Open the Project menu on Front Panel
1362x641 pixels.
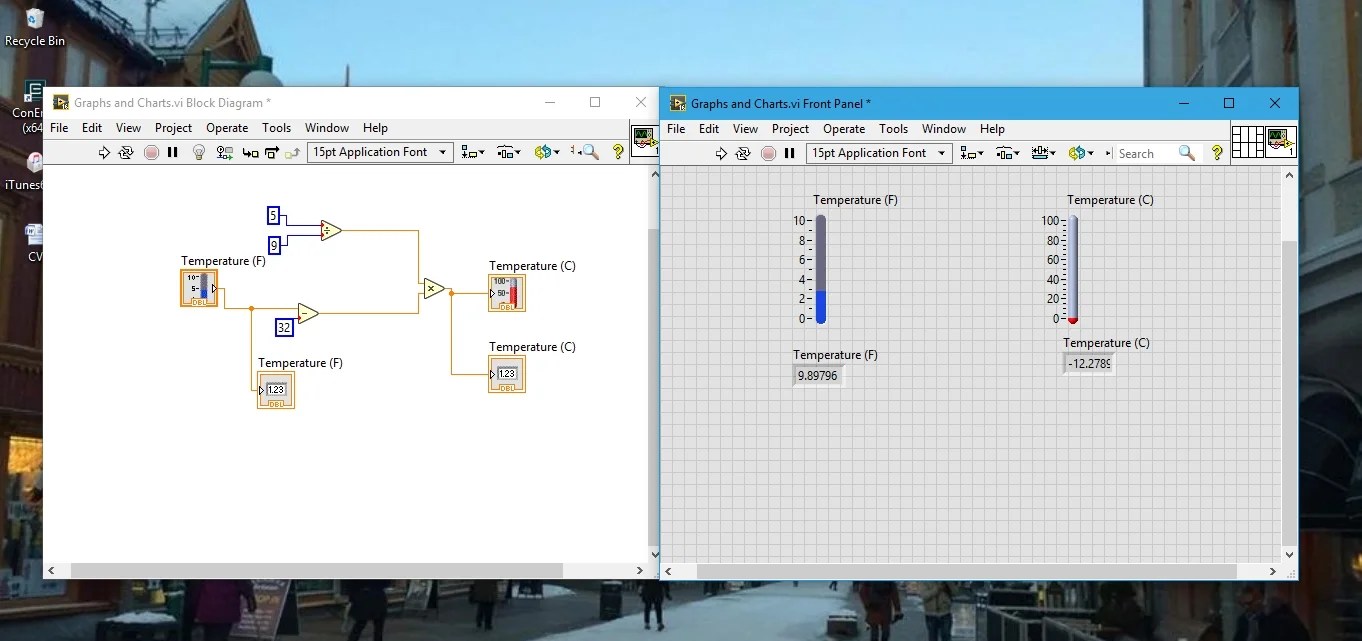[x=790, y=129]
